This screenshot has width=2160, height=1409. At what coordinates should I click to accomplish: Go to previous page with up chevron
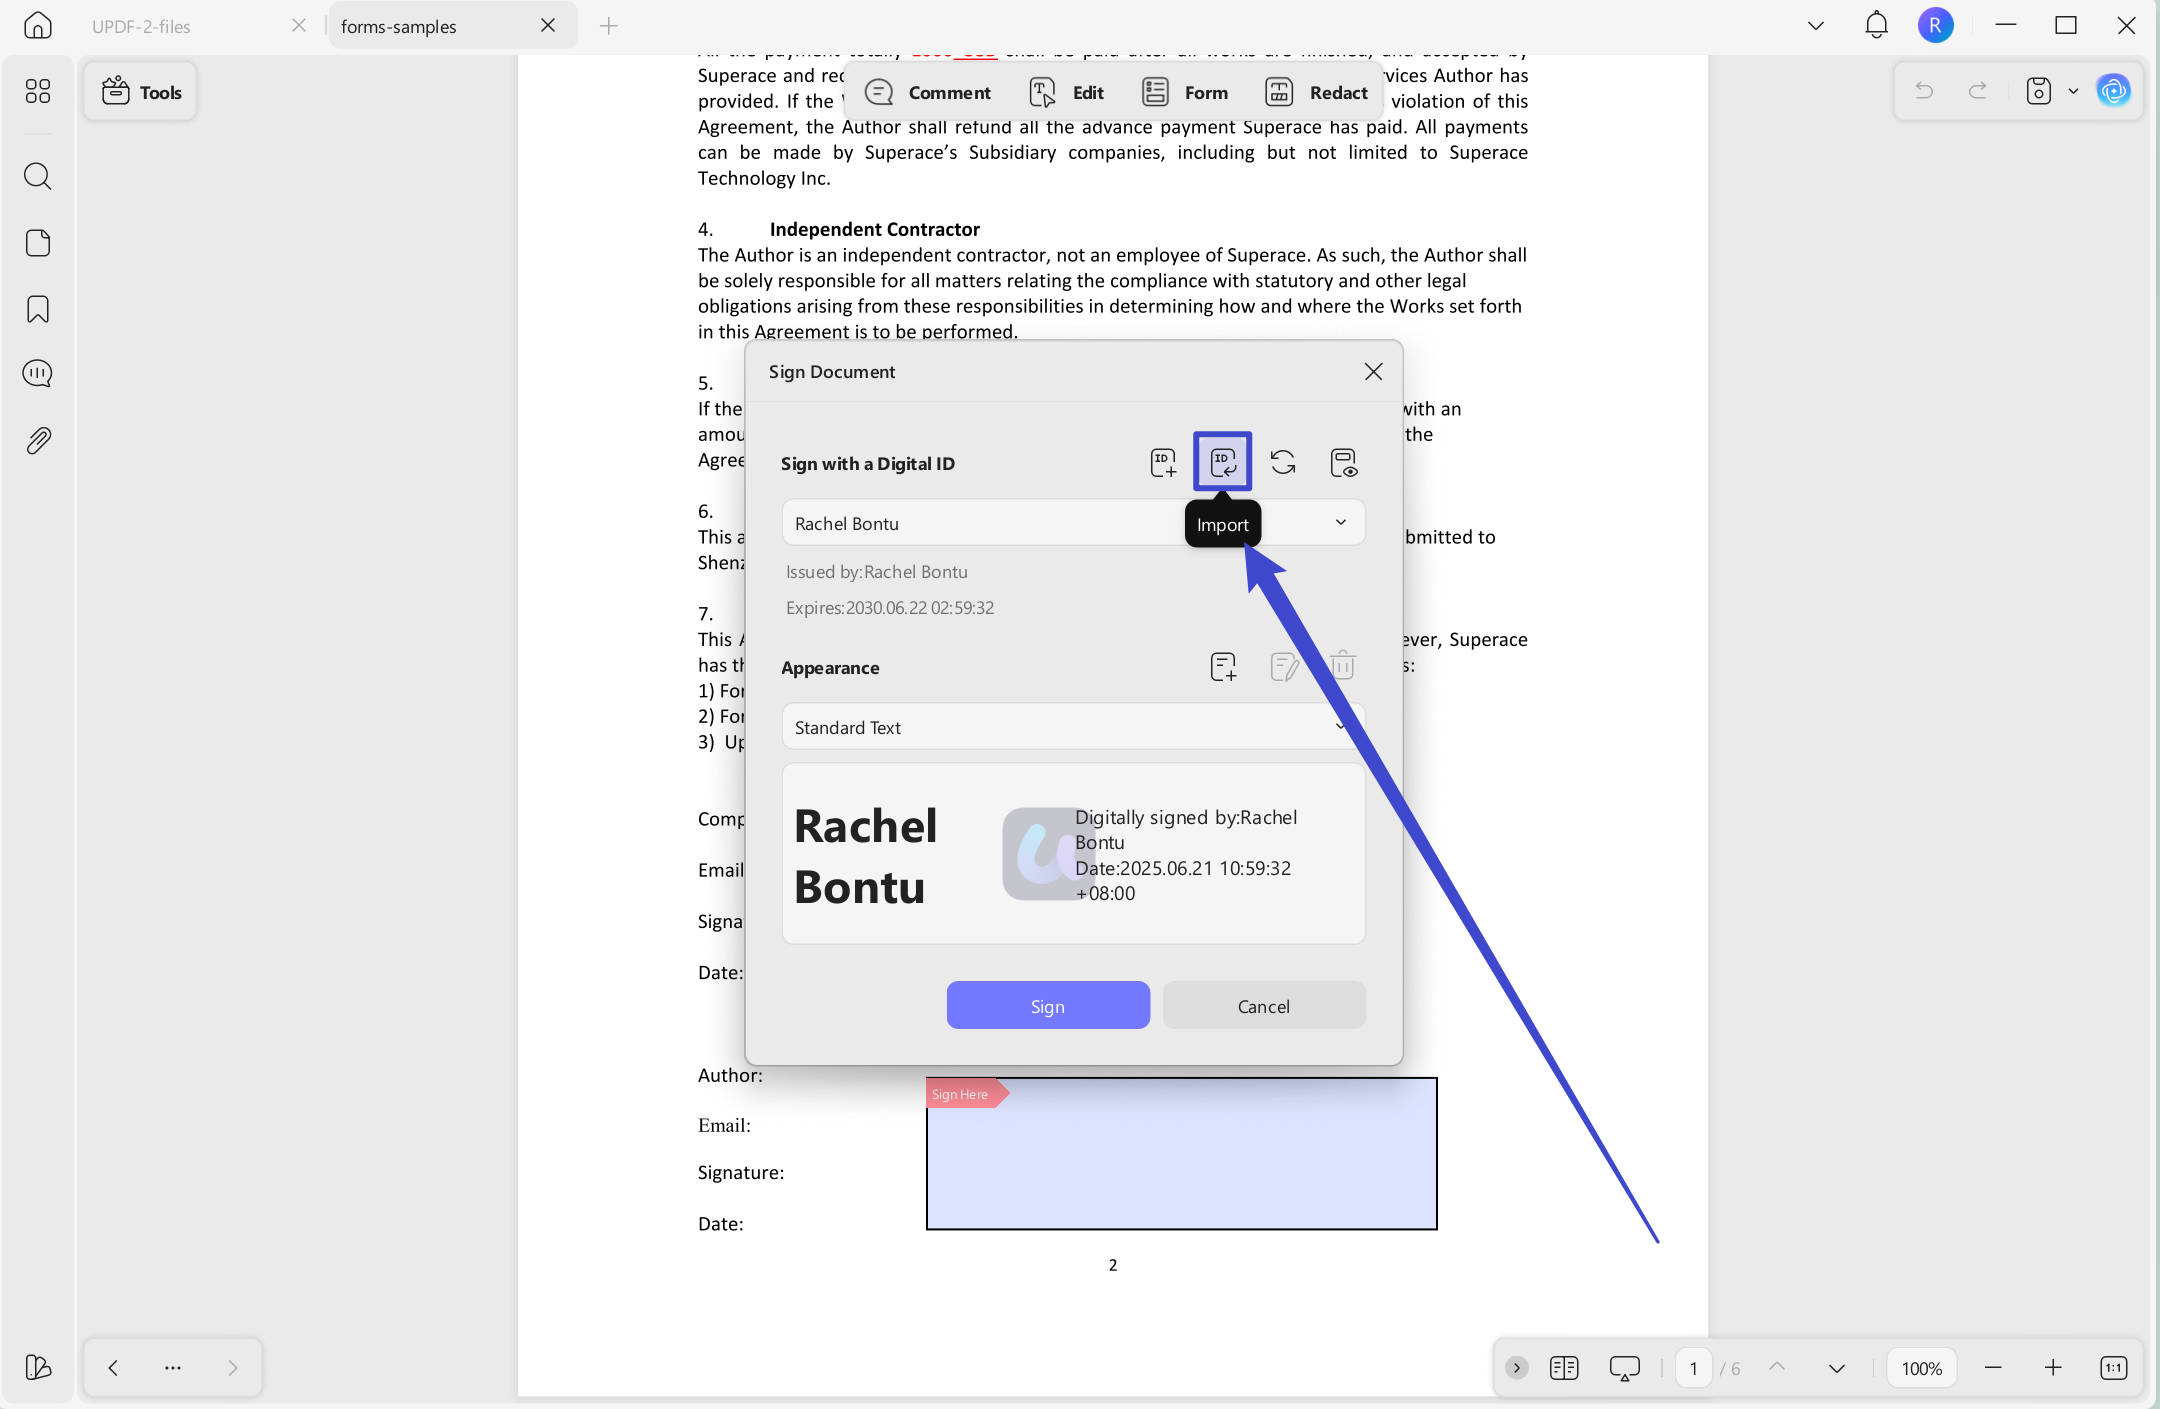1776,1367
